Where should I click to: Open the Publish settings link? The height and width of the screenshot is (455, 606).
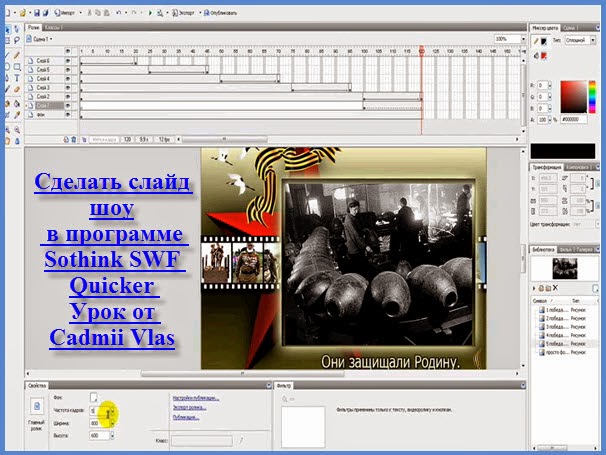(x=196, y=398)
